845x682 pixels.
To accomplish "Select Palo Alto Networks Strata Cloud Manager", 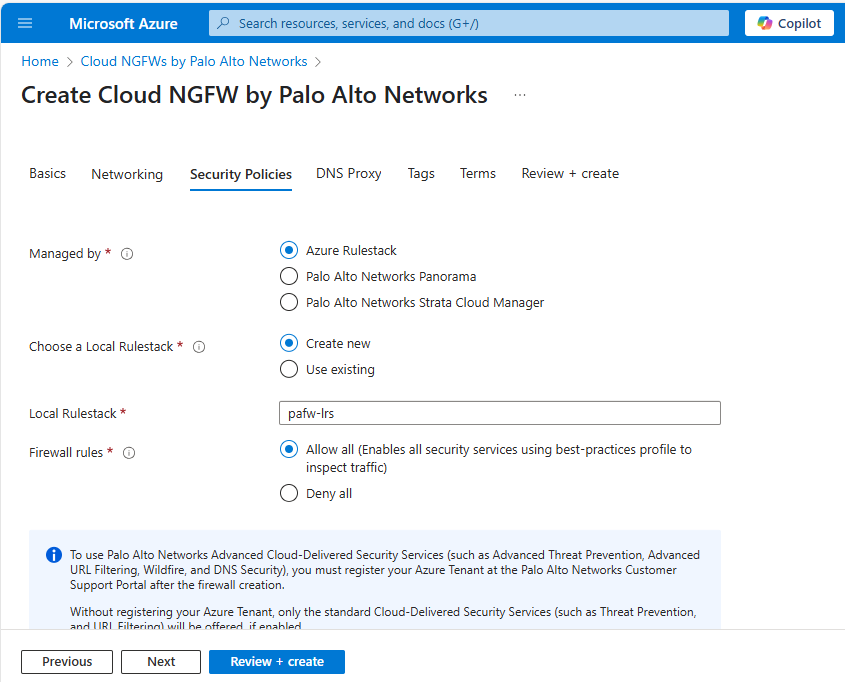I will click(289, 302).
